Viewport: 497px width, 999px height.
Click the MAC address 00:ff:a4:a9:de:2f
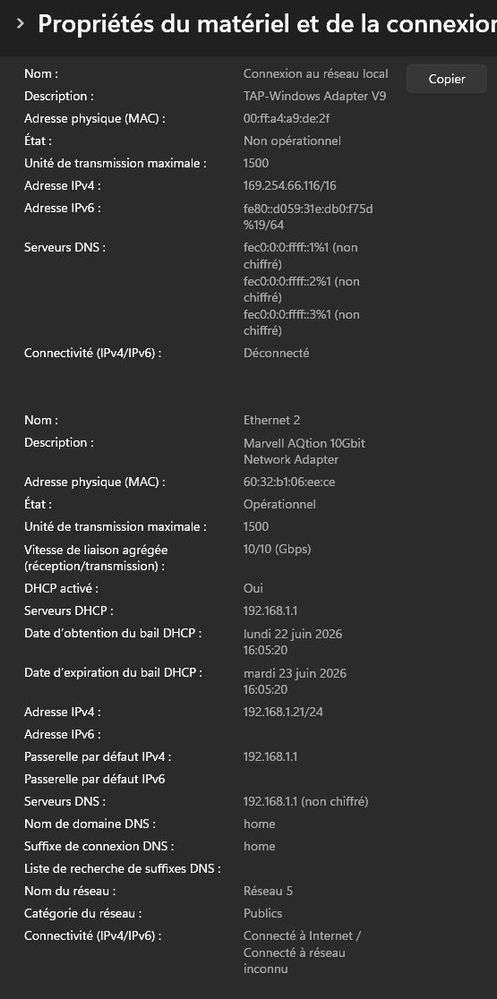coord(286,119)
